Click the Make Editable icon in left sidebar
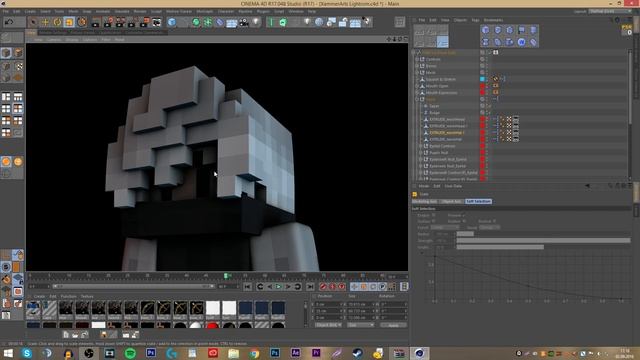The image size is (640, 360). [x=6, y=38]
